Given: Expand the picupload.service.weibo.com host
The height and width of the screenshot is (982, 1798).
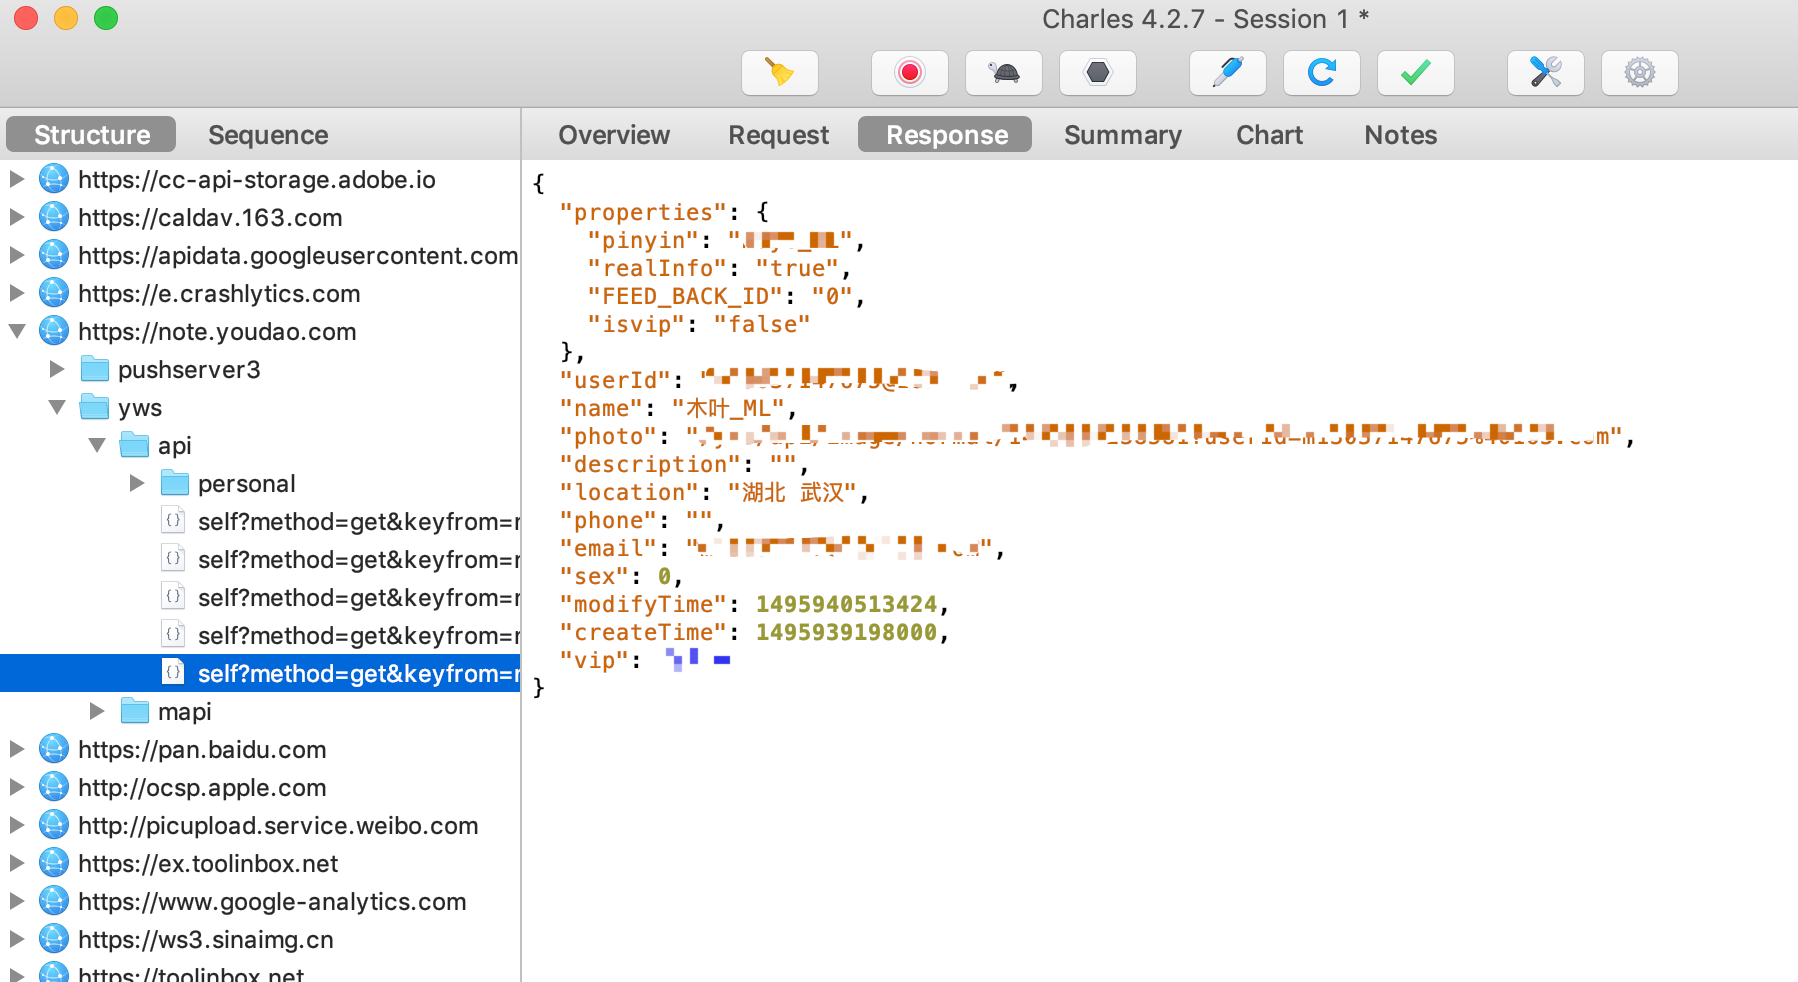Looking at the screenshot, I should click(17, 825).
